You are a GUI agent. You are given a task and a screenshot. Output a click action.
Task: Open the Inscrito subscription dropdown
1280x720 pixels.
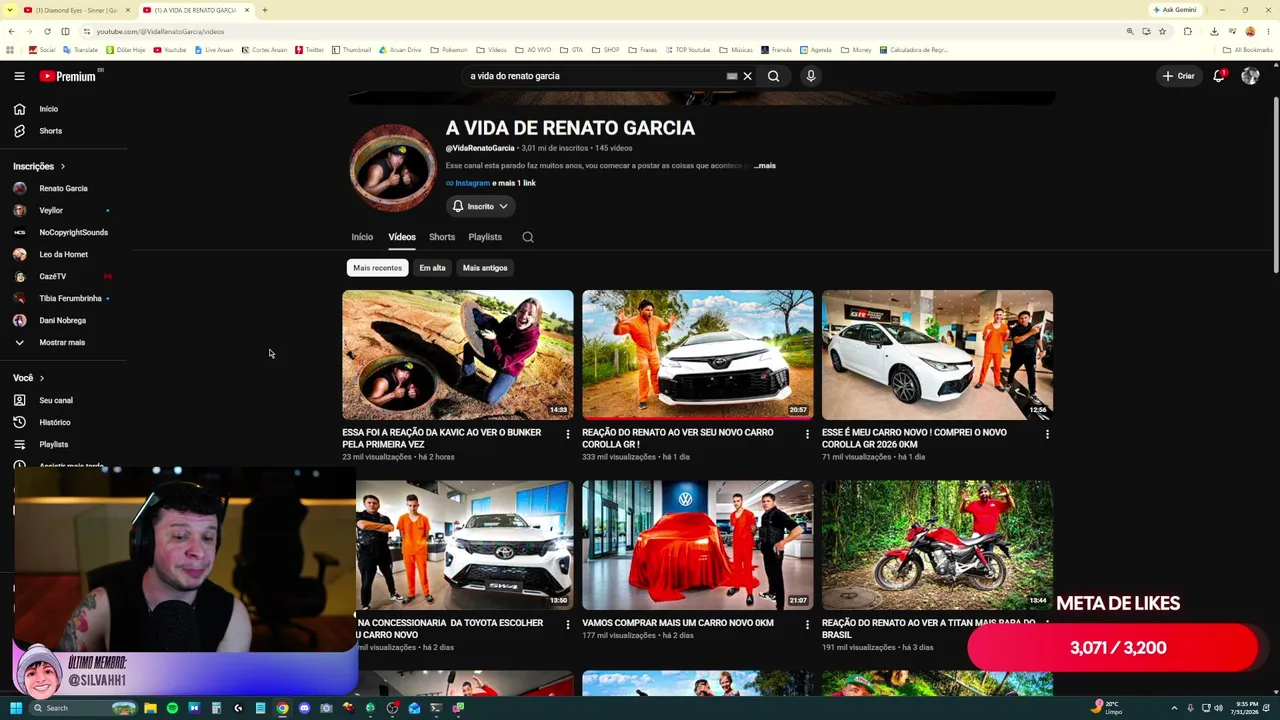coord(480,206)
